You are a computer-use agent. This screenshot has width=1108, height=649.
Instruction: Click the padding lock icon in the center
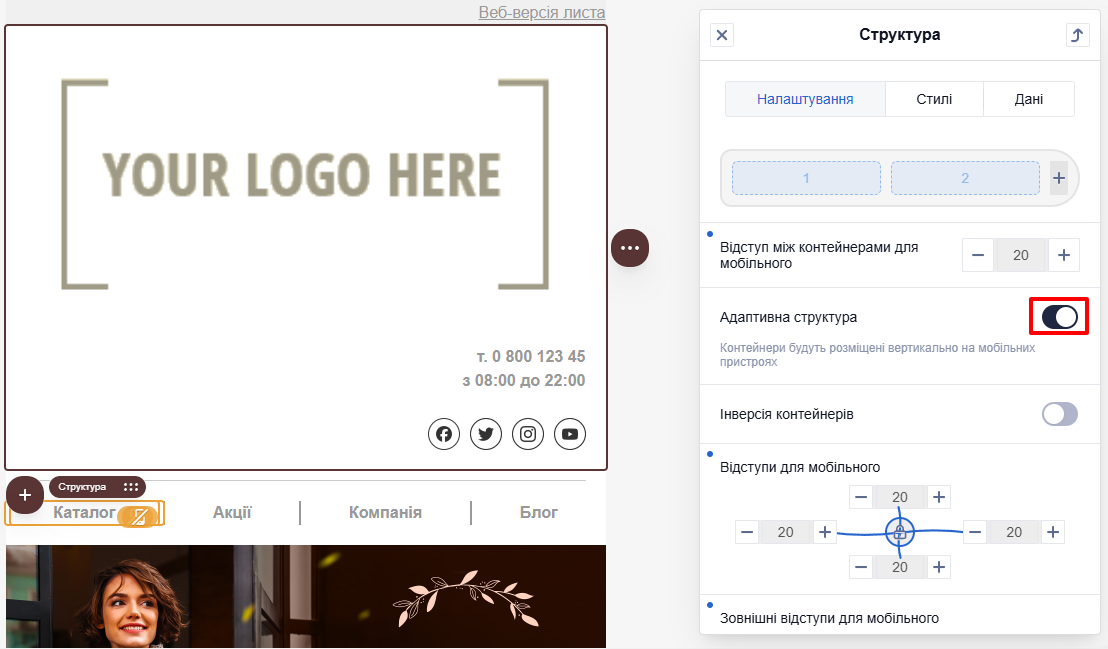point(900,532)
